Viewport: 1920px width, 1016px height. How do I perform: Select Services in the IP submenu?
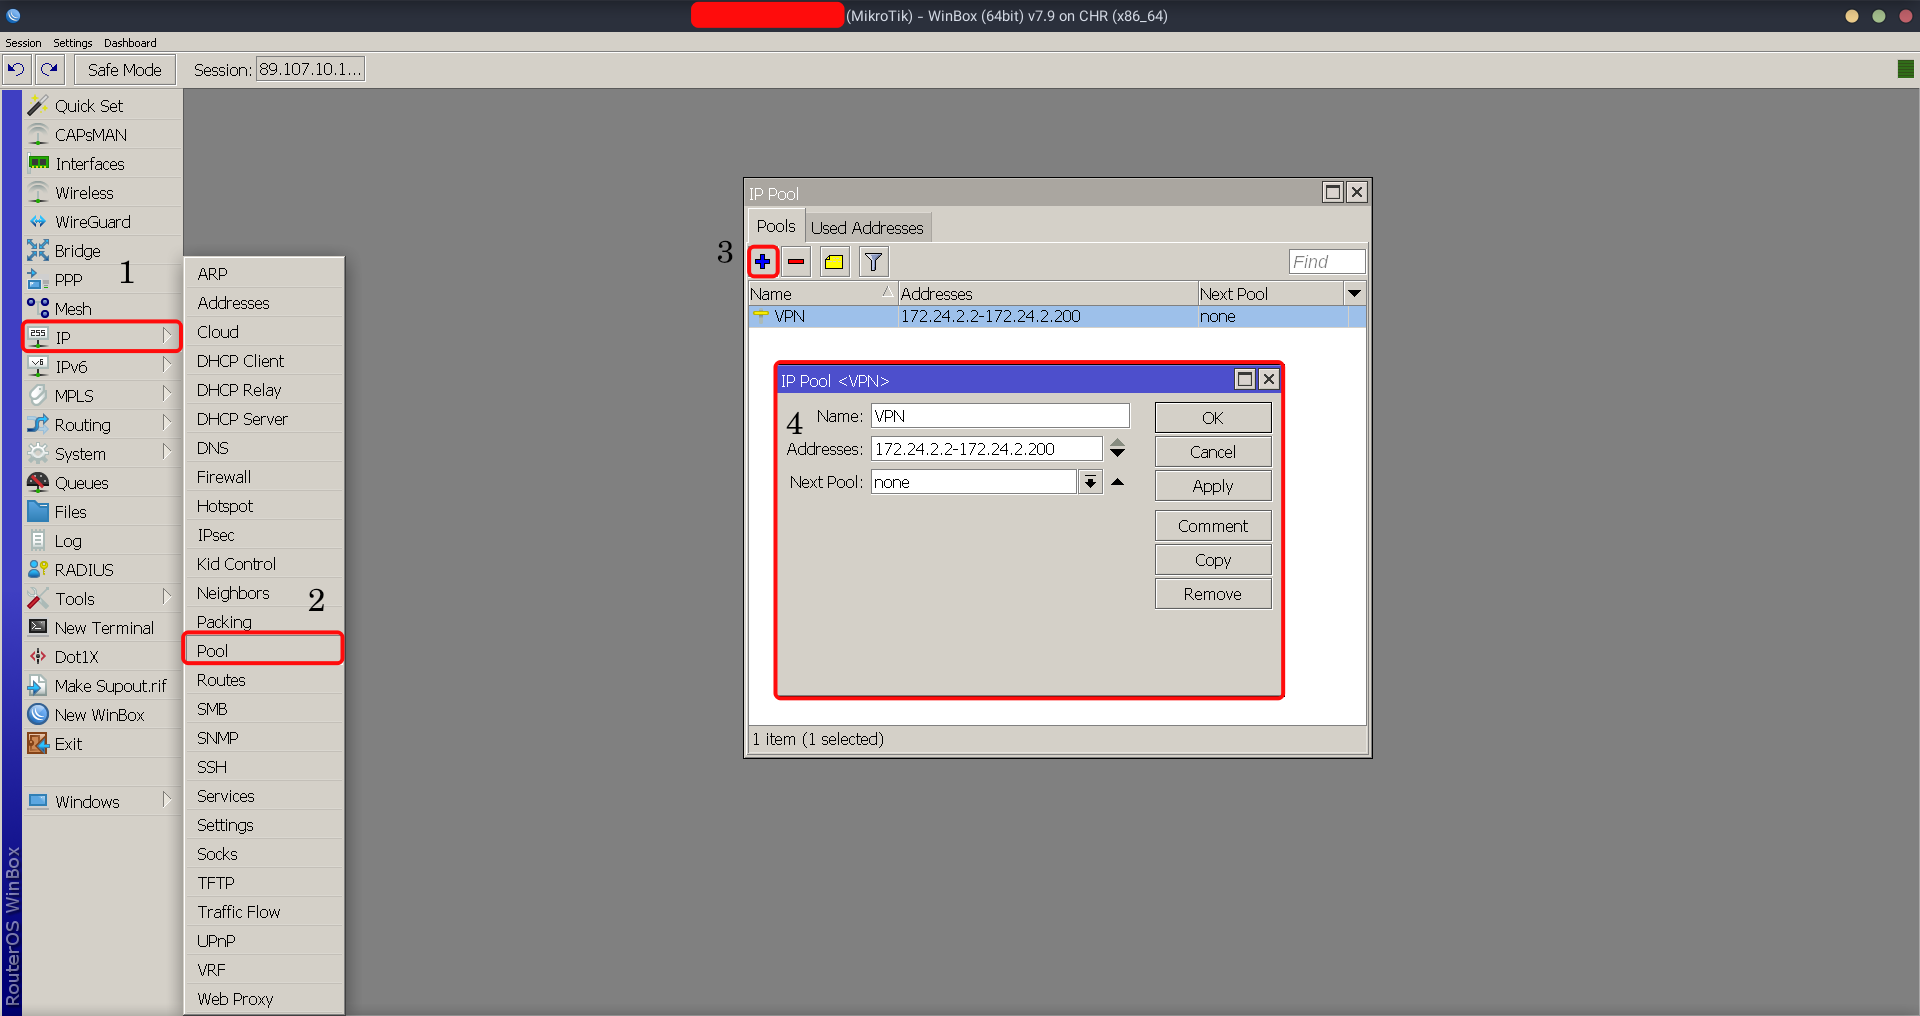[264, 796]
